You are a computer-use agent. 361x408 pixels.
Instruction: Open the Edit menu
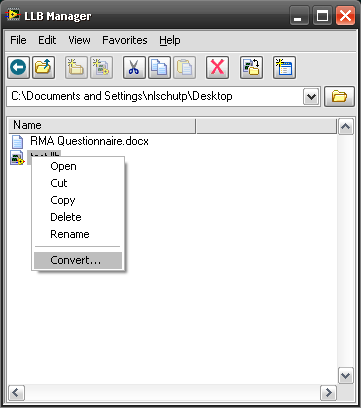[47, 40]
